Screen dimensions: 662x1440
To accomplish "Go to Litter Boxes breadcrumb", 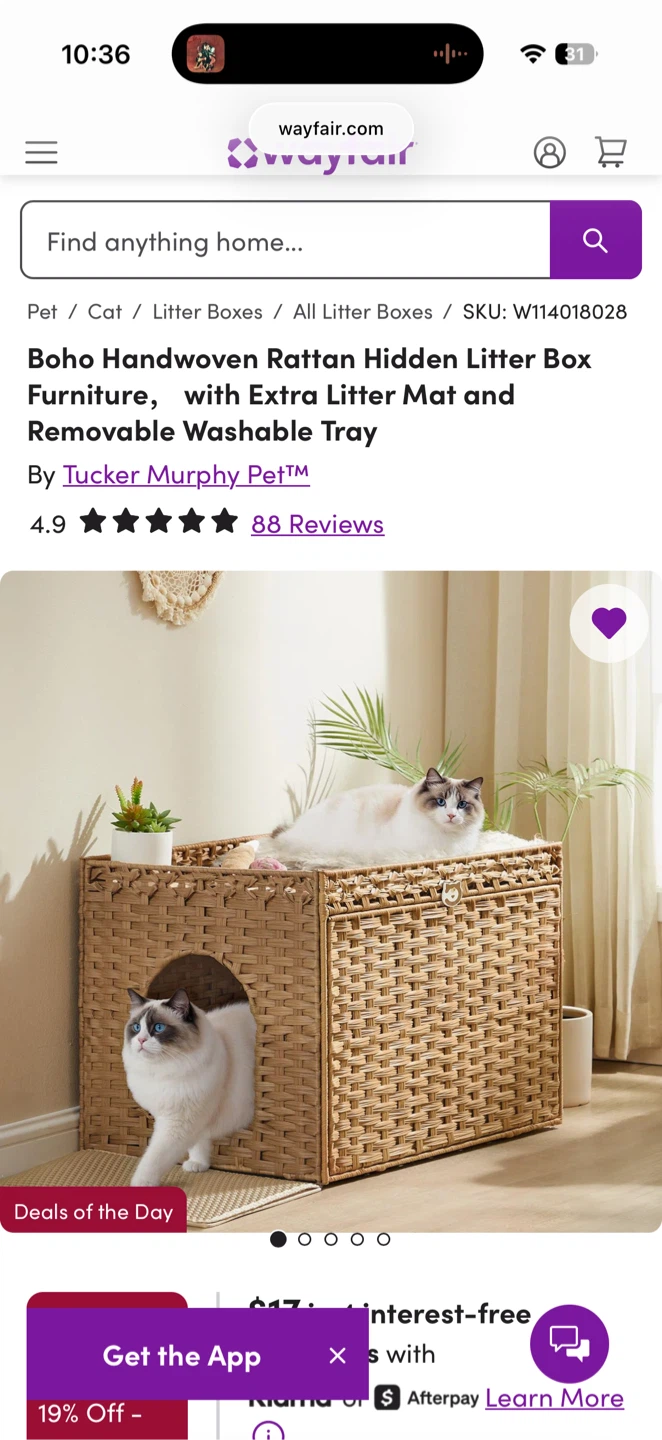I will [207, 312].
